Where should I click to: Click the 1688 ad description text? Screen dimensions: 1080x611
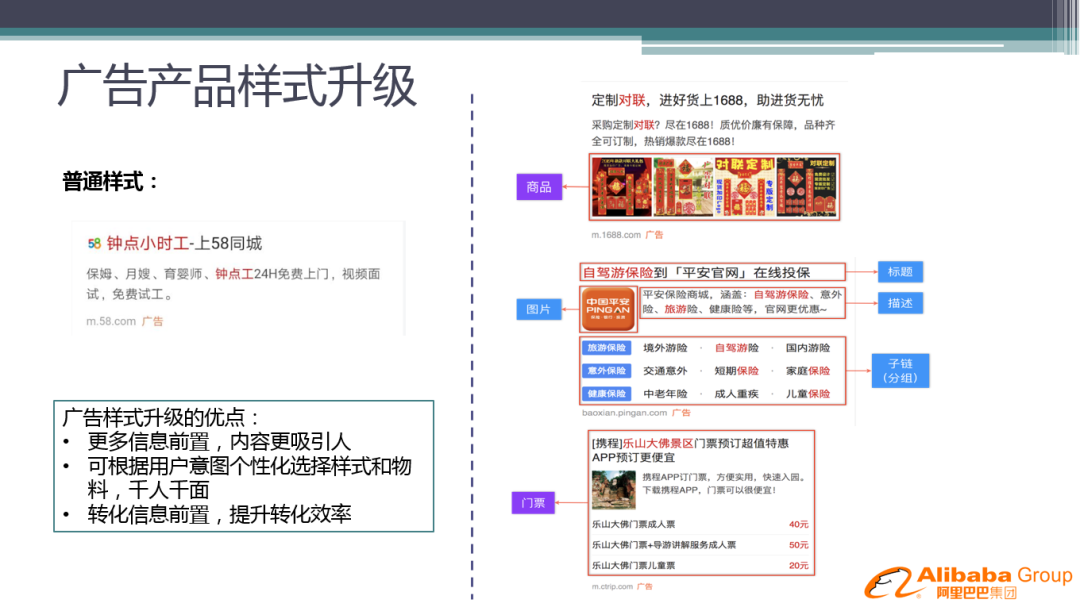(713, 133)
